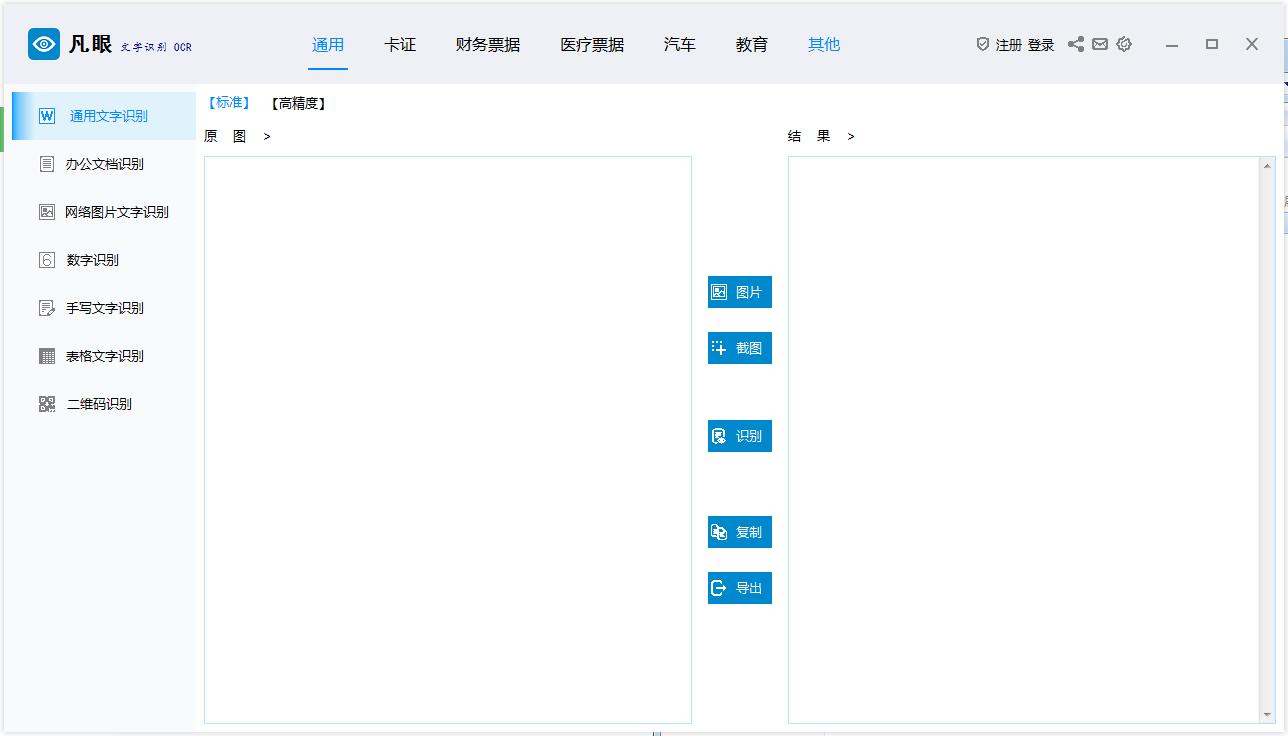Screen dimensions: 1288x736
Task: Click result scrollbar up arrow
Action: click(1268, 165)
